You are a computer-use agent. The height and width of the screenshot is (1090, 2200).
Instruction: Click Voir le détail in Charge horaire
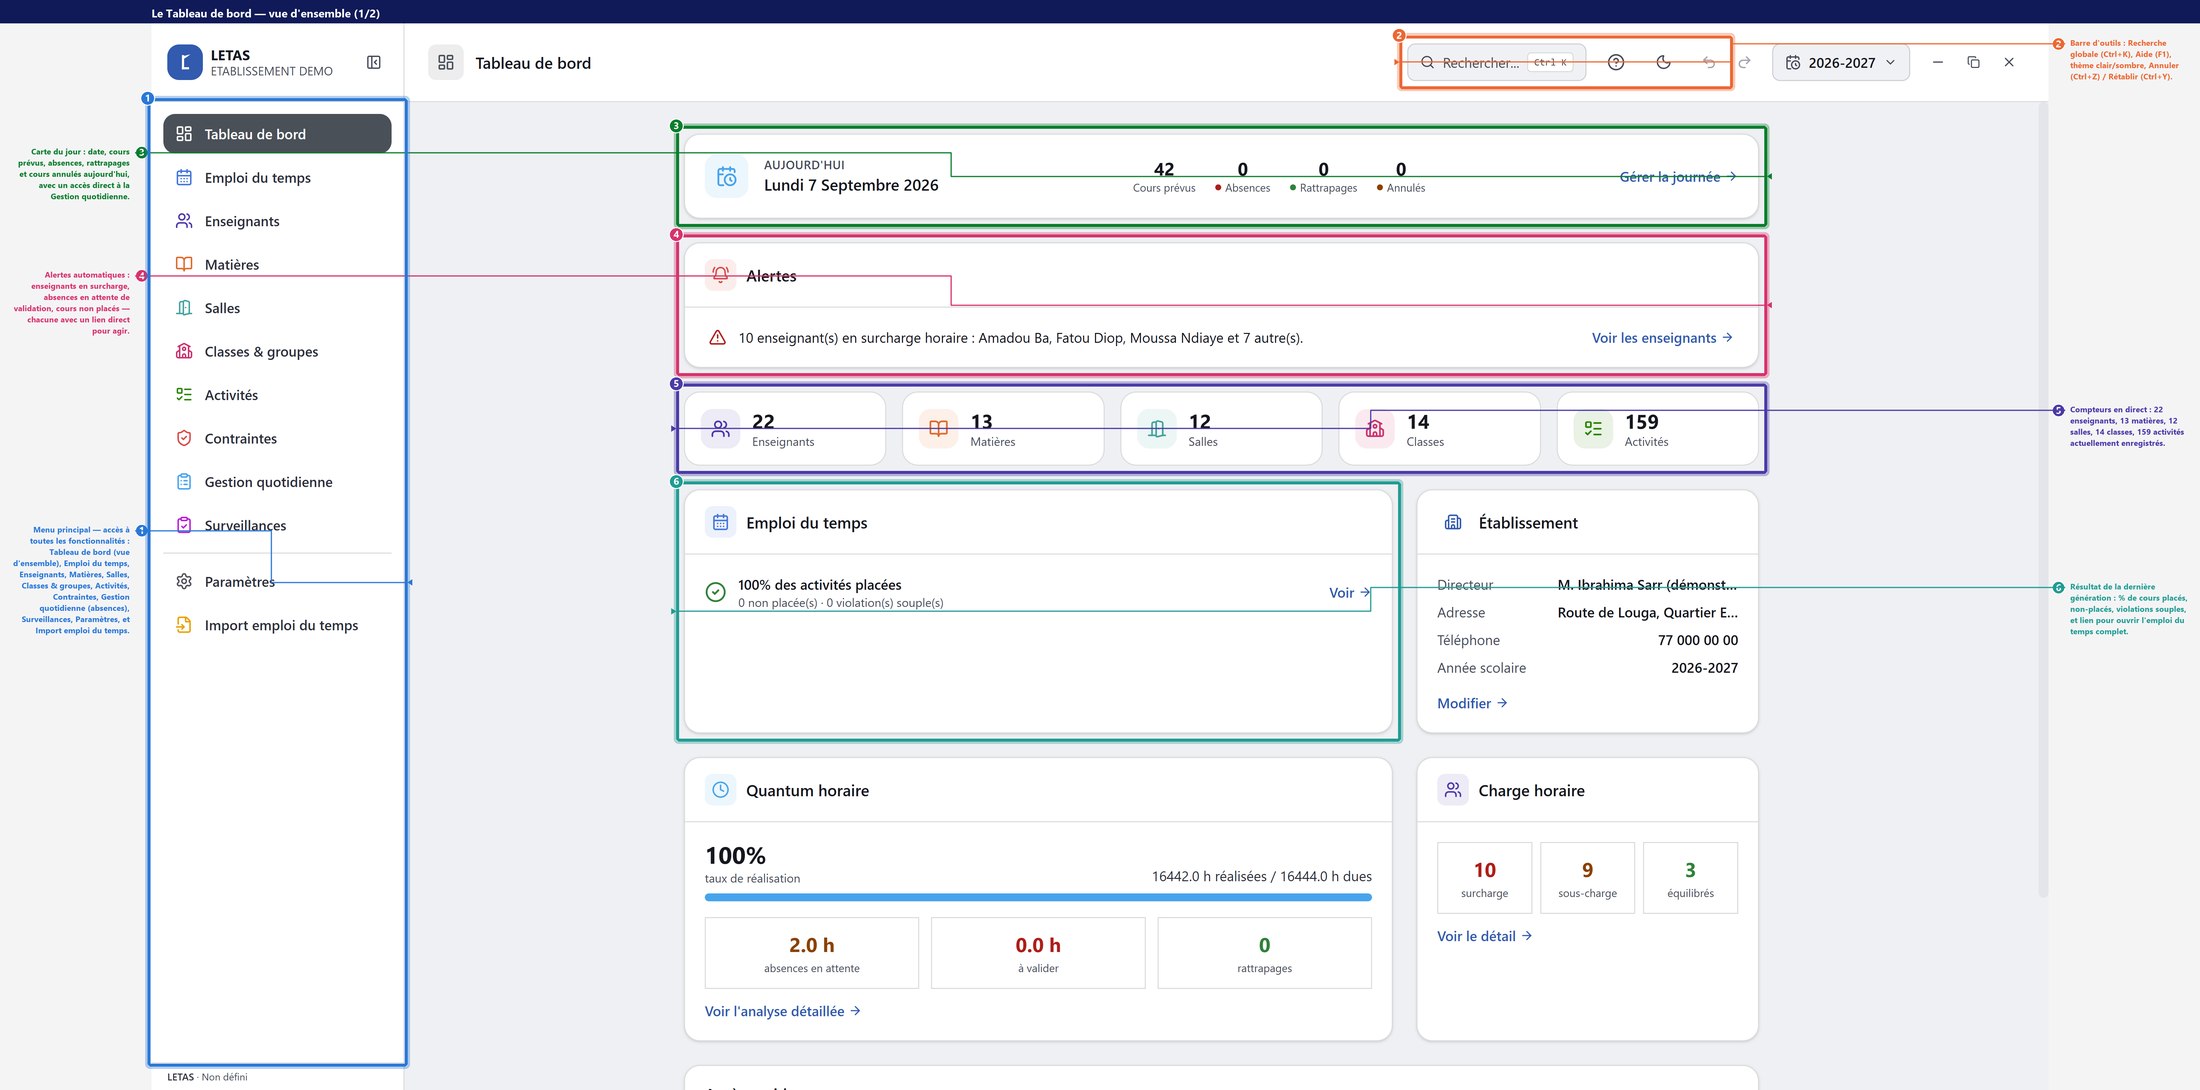click(1484, 936)
